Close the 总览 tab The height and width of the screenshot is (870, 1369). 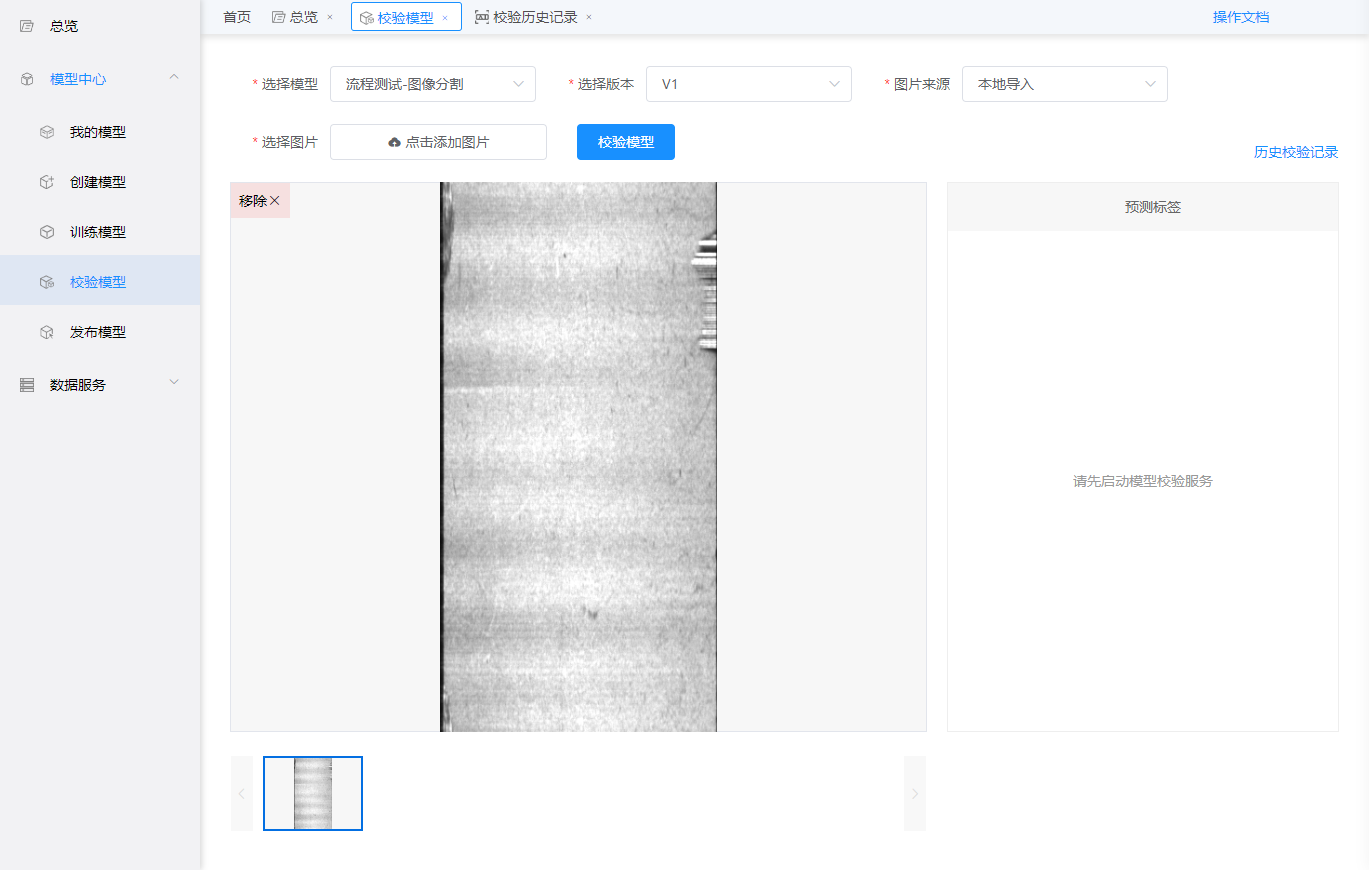[x=330, y=17]
